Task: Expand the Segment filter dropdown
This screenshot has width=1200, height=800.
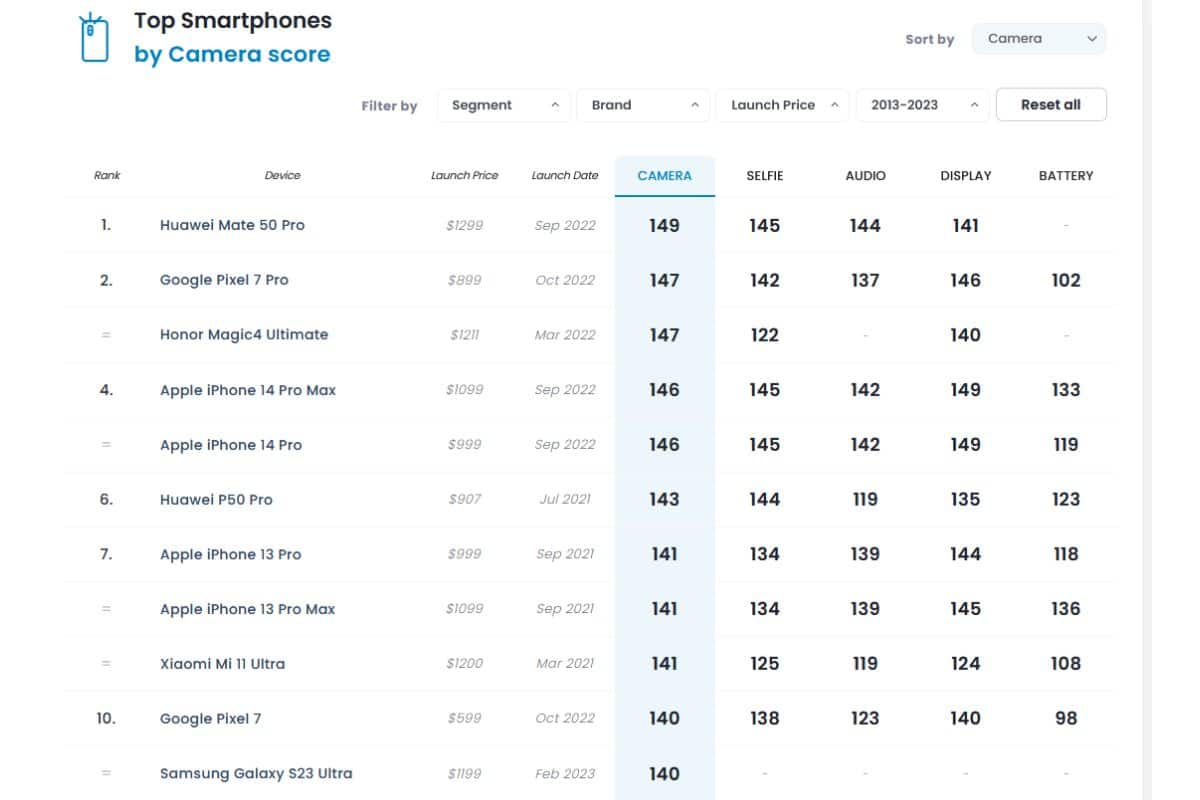Action: pyautogui.click(x=504, y=105)
